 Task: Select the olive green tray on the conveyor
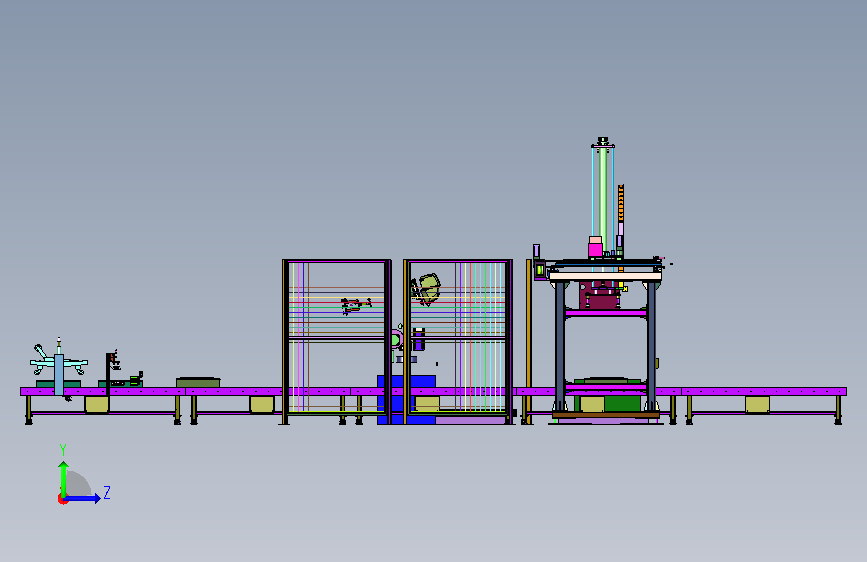[x=198, y=382]
